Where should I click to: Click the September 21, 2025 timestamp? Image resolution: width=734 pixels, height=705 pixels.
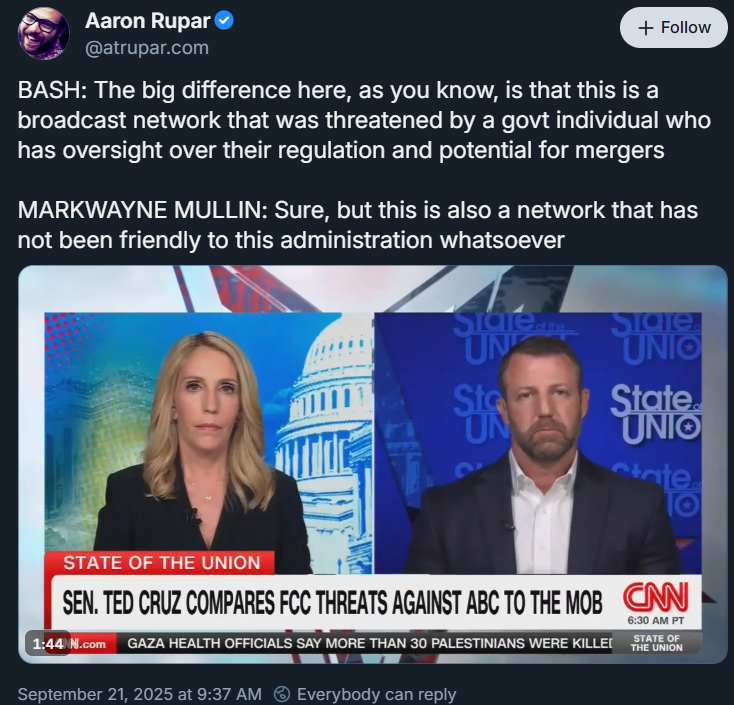(139, 694)
